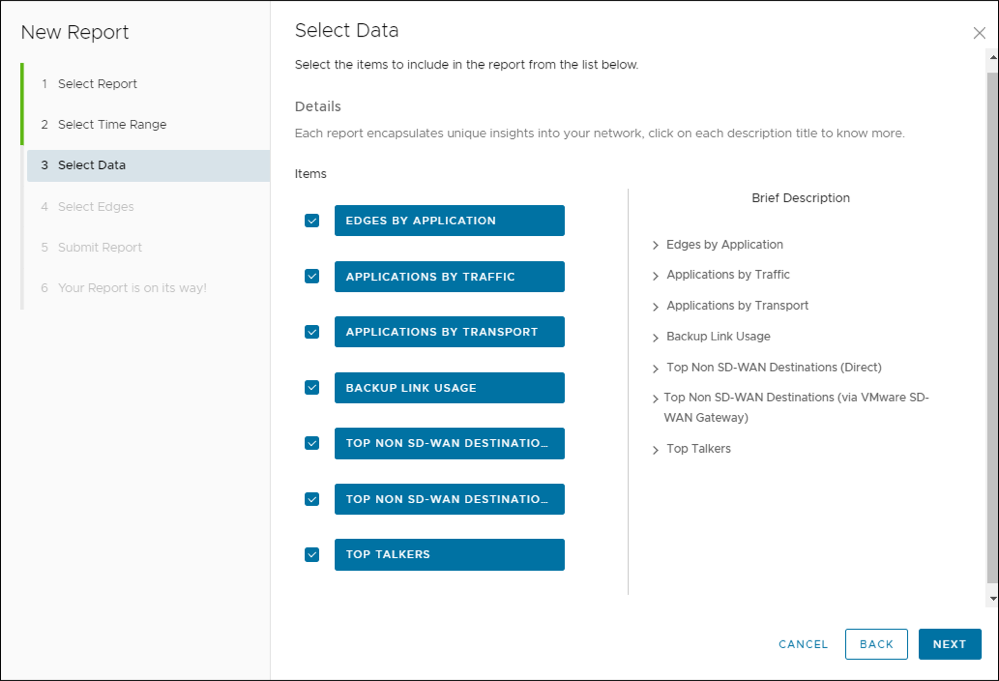
Task: Uncheck the Edges by Application checkbox
Action: pos(312,220)
